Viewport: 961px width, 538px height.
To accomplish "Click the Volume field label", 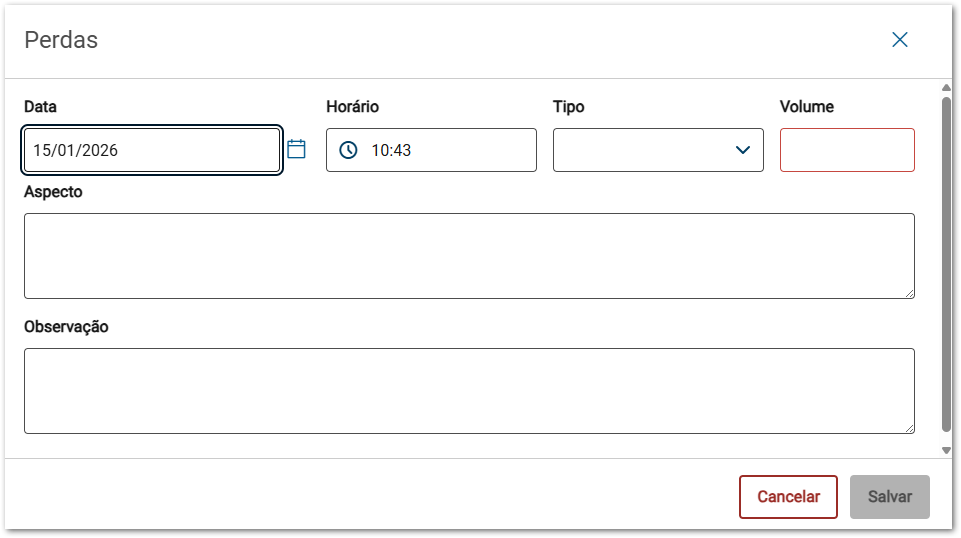I will pos(806,107).
